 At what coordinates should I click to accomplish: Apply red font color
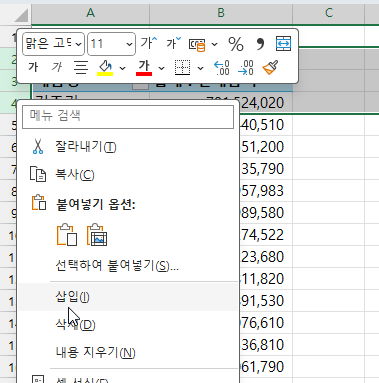point(144,68)
